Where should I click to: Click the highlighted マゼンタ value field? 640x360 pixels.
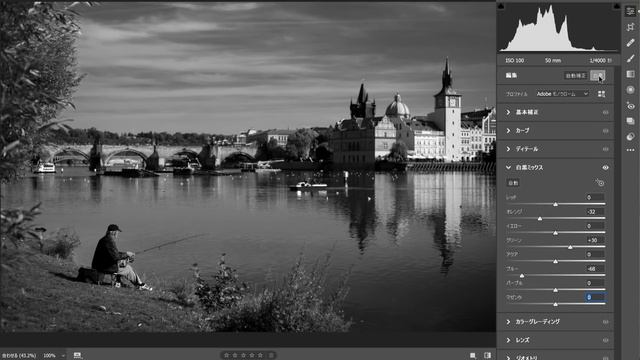click(x=595, y=297)
